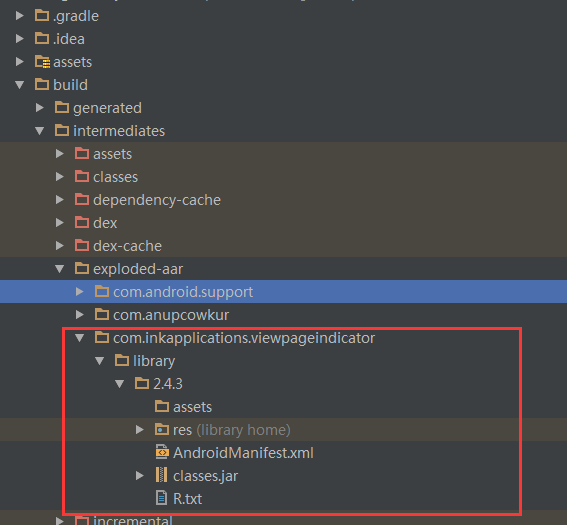Image resolution: width=567 pixels, height=525 pixels.
Task: Click the red dependency-cache folder icon
Action: (82, 199)
